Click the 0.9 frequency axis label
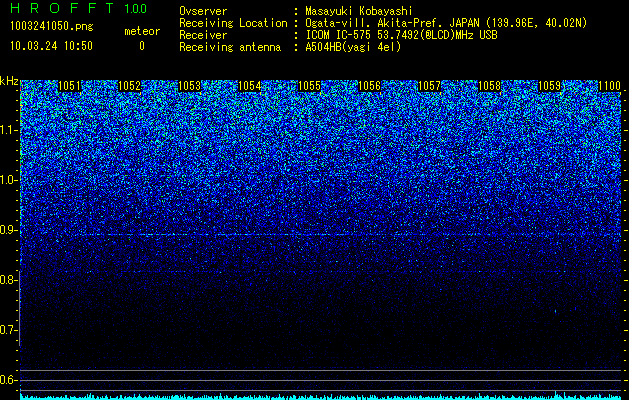Image resolution: width=629 pixels, height=400 pixels. pos(9,230)
